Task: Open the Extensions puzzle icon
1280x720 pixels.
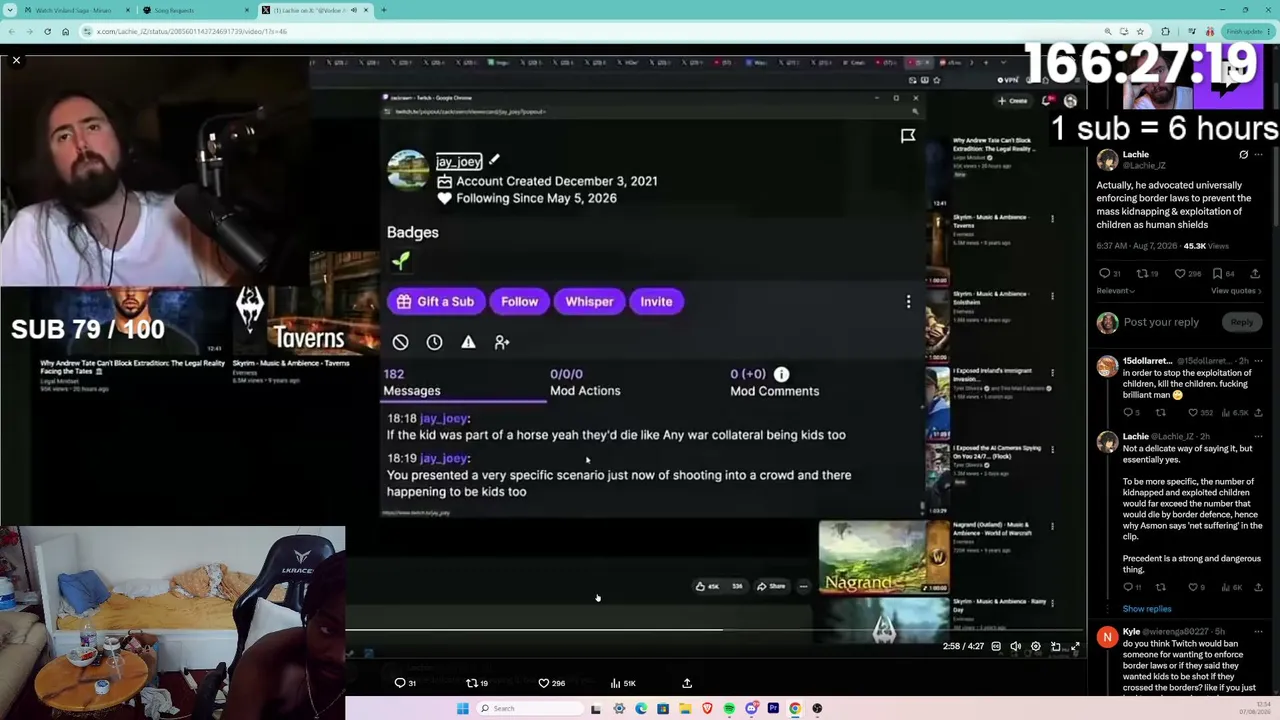Action: coord(1165,31)
